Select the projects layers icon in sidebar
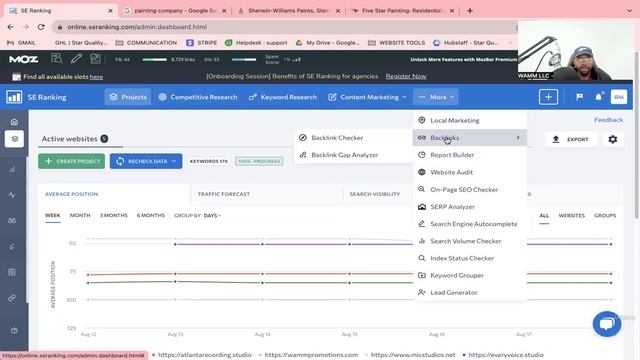640x360 pixels. tap(15, 139)
